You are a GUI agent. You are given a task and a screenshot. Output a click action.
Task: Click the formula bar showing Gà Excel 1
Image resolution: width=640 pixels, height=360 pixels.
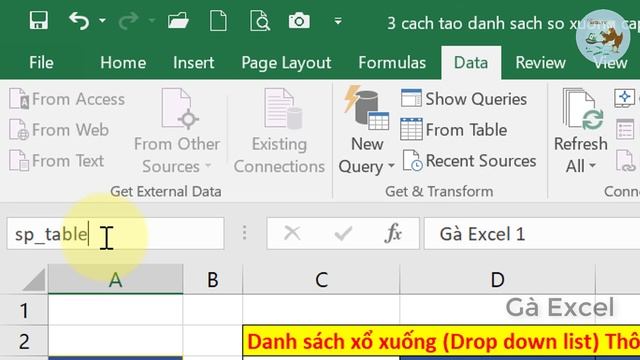point(532,234)
